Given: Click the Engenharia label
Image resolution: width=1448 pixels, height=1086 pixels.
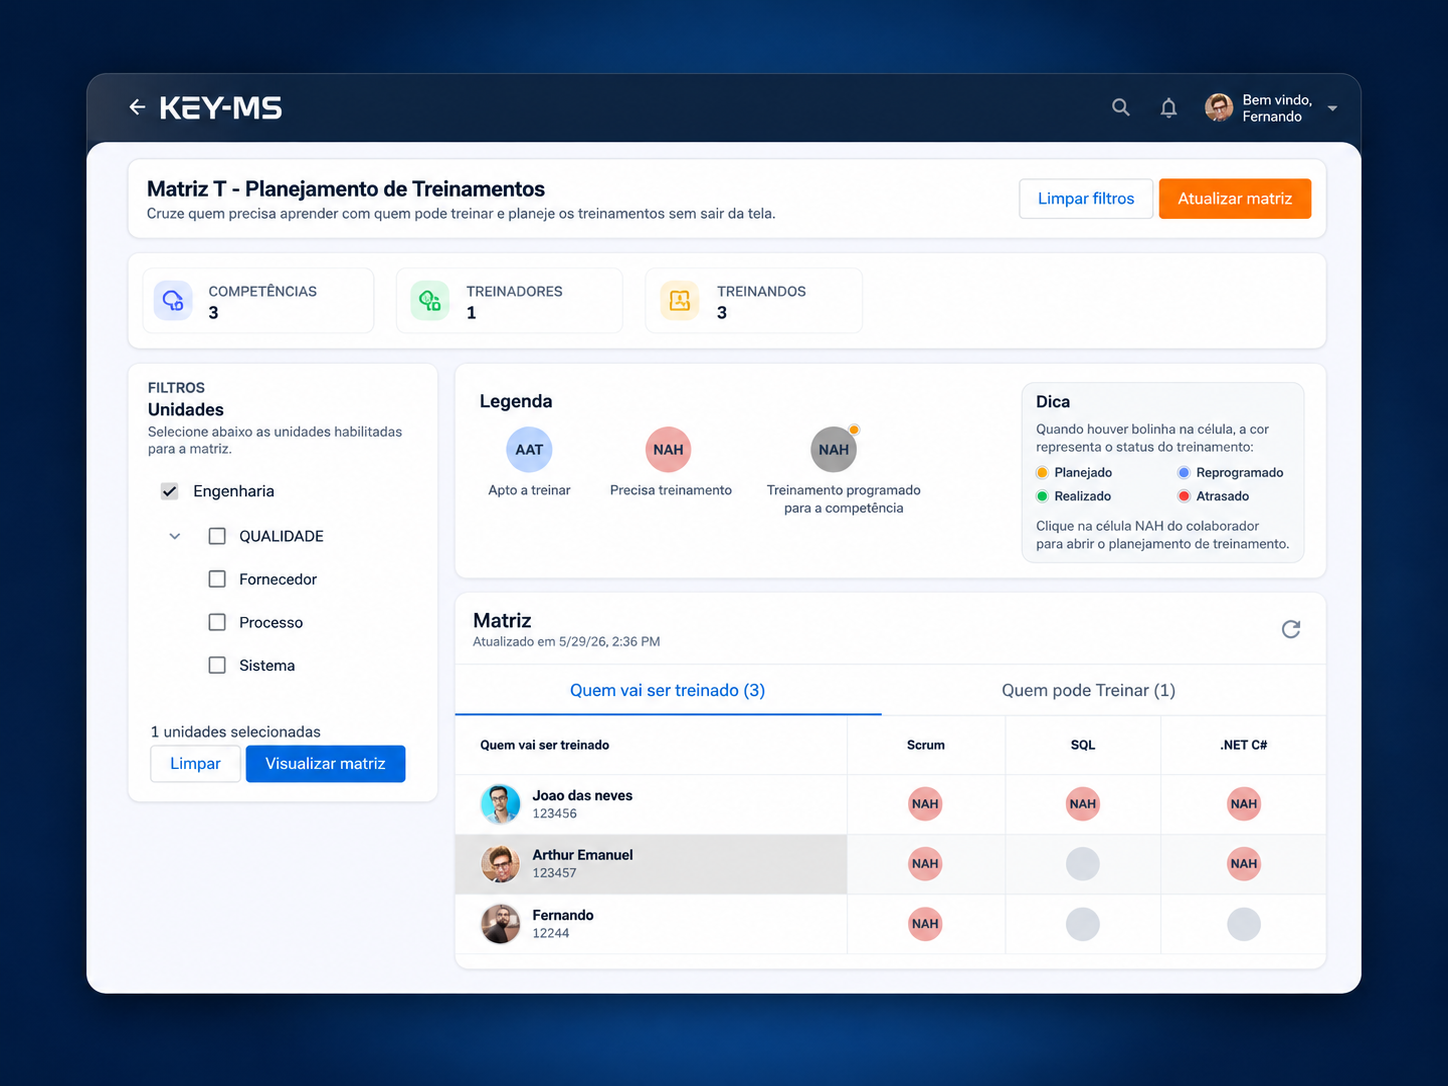Looking at the screenshot, I should tap(234, 491).
